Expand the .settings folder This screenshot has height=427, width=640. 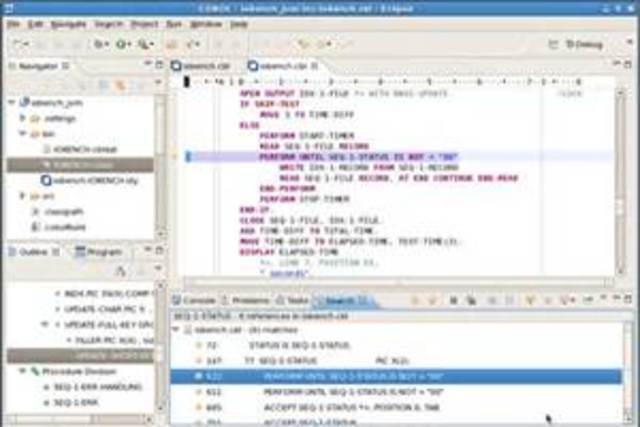pos(23,118)
